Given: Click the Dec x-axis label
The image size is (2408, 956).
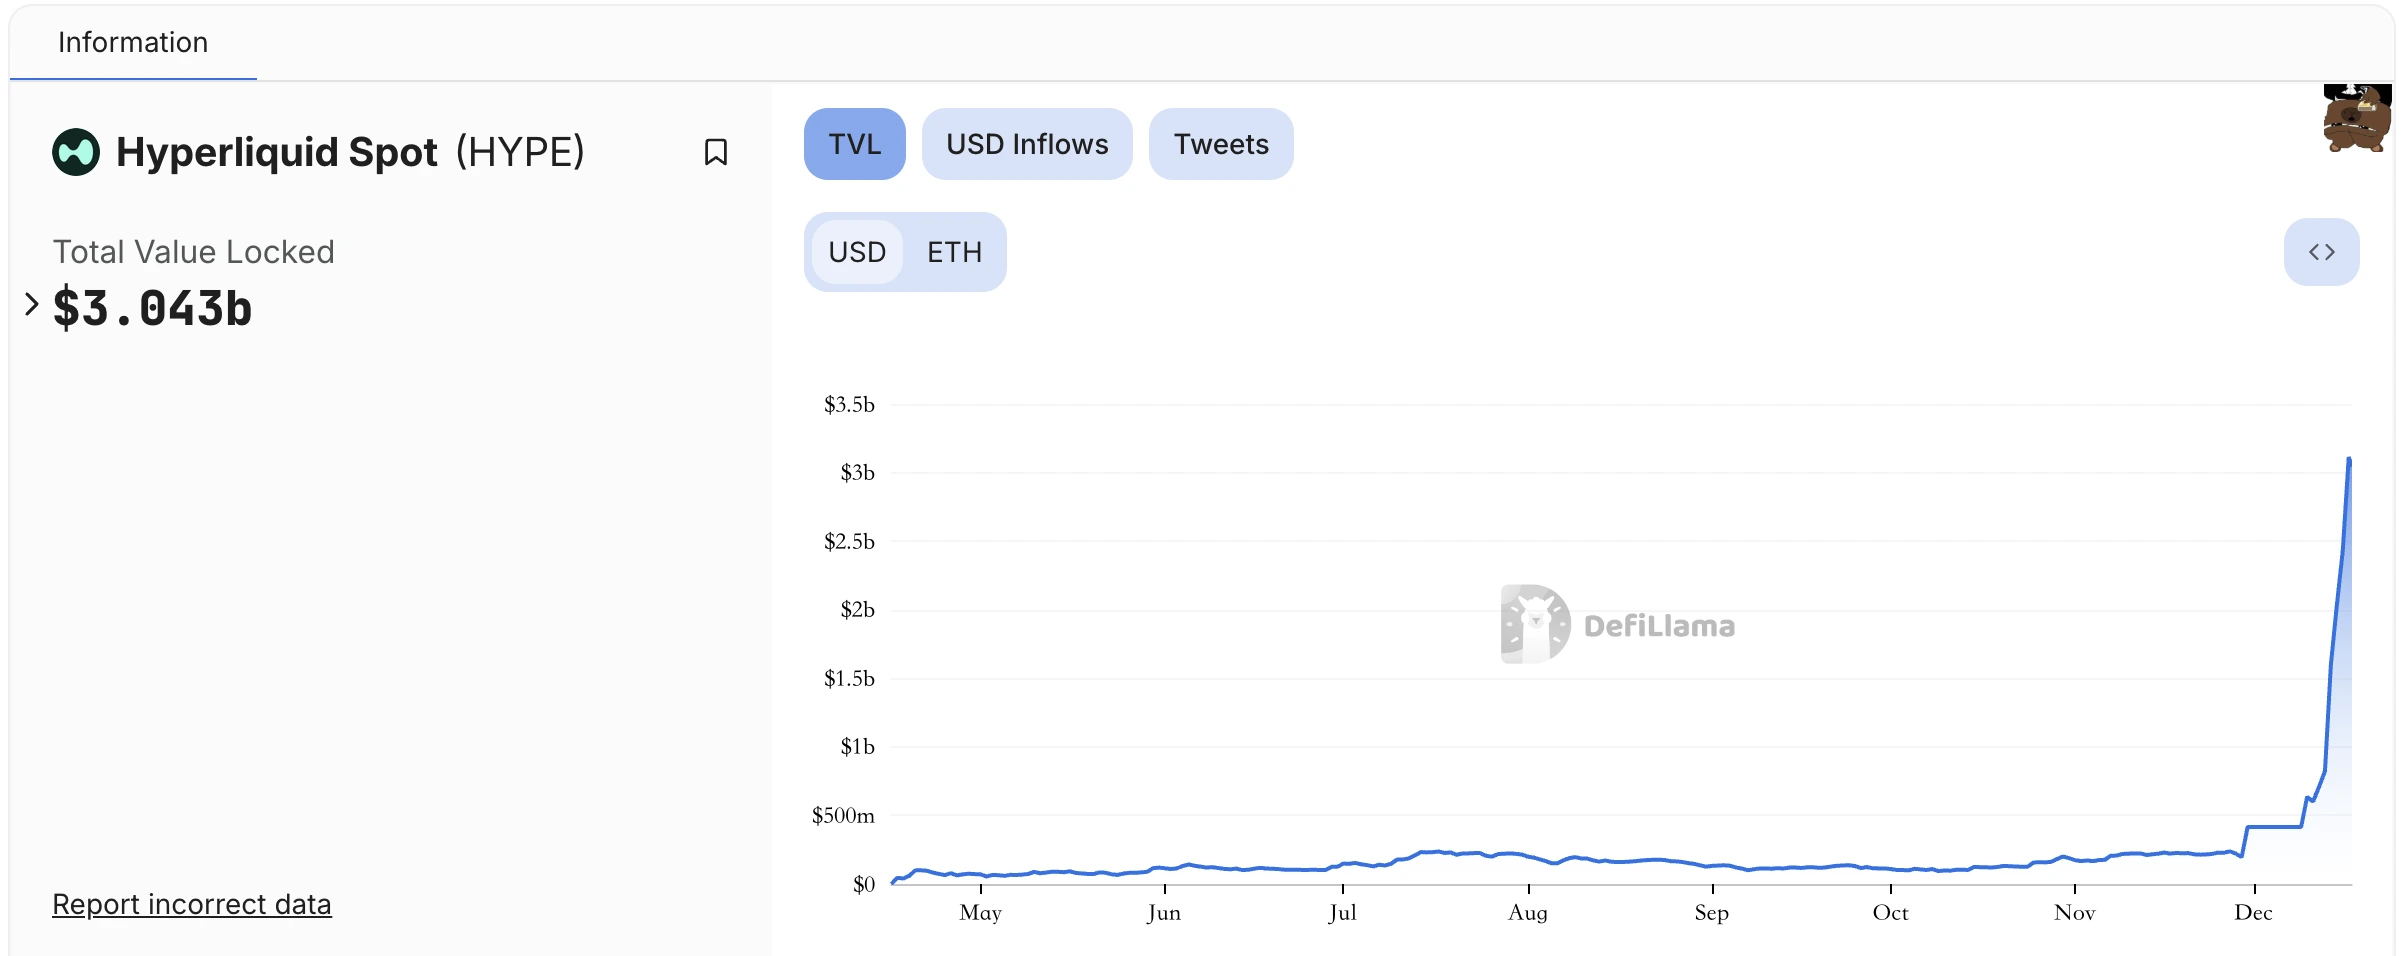Looking at the screenshot, I should pyautogui.click(x=2253, y=912).
